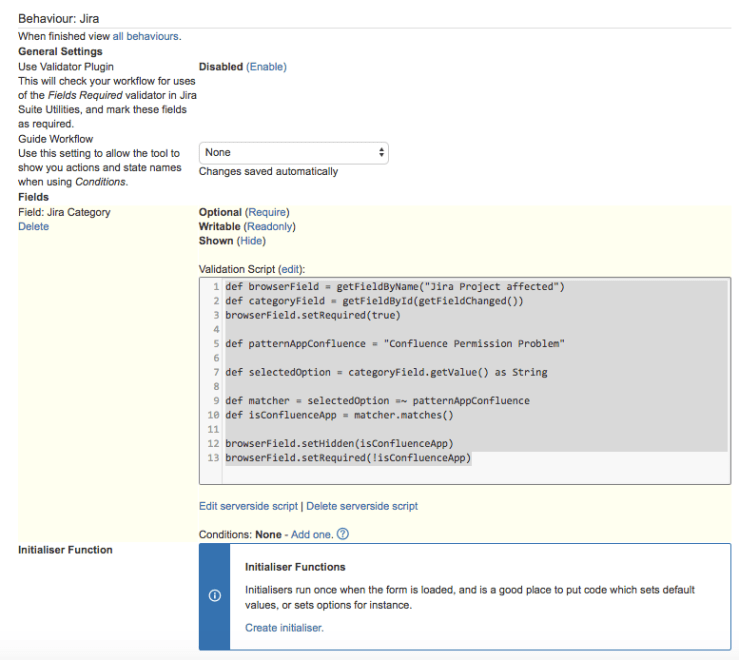
Task: Click Edit serverside script
Action: click(x=248, y=506)
